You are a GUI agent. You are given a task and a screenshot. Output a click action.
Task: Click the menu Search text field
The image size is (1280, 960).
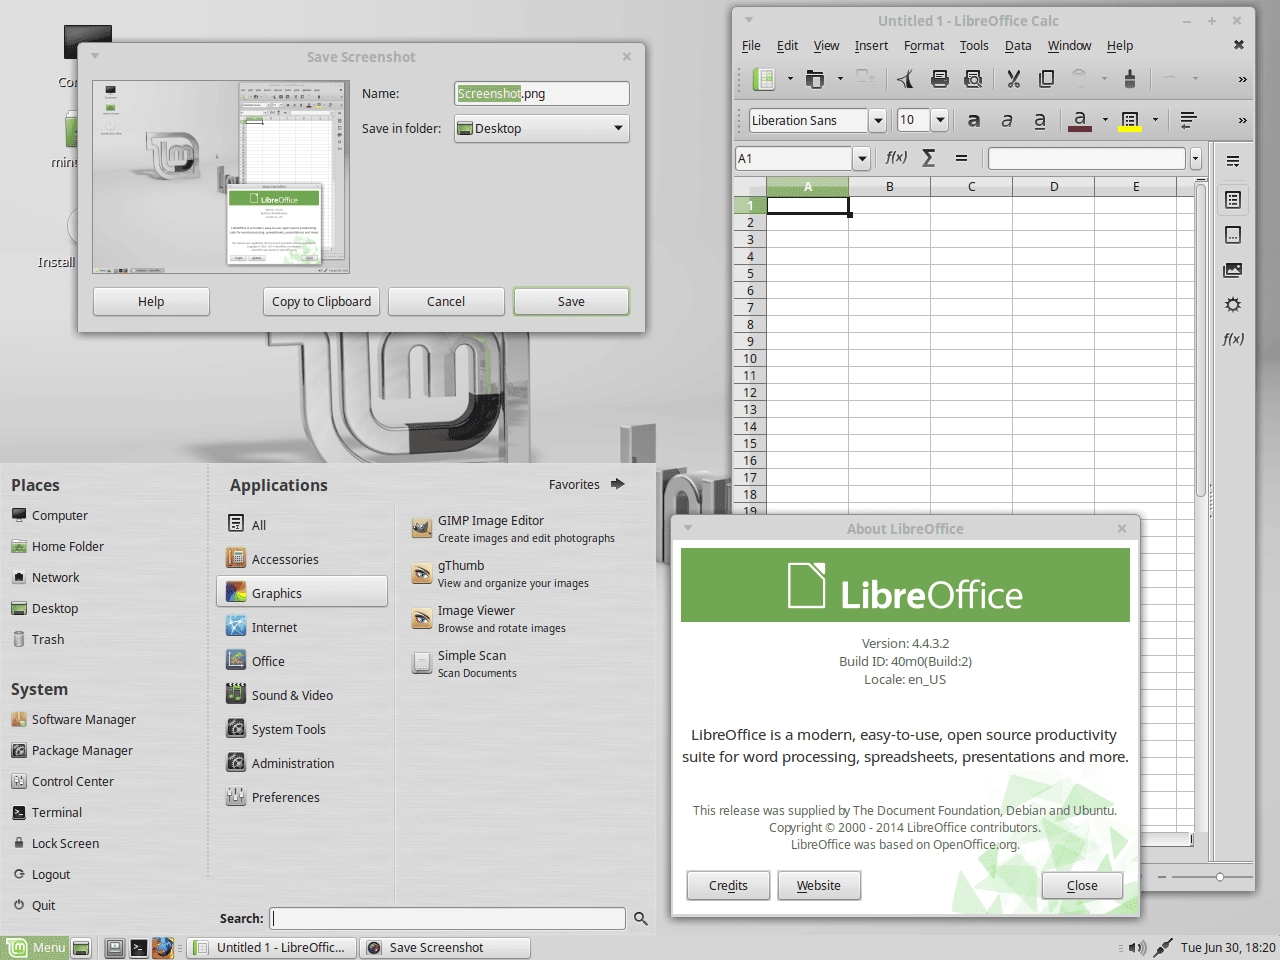pyautogui.click(x=447, y=918)
